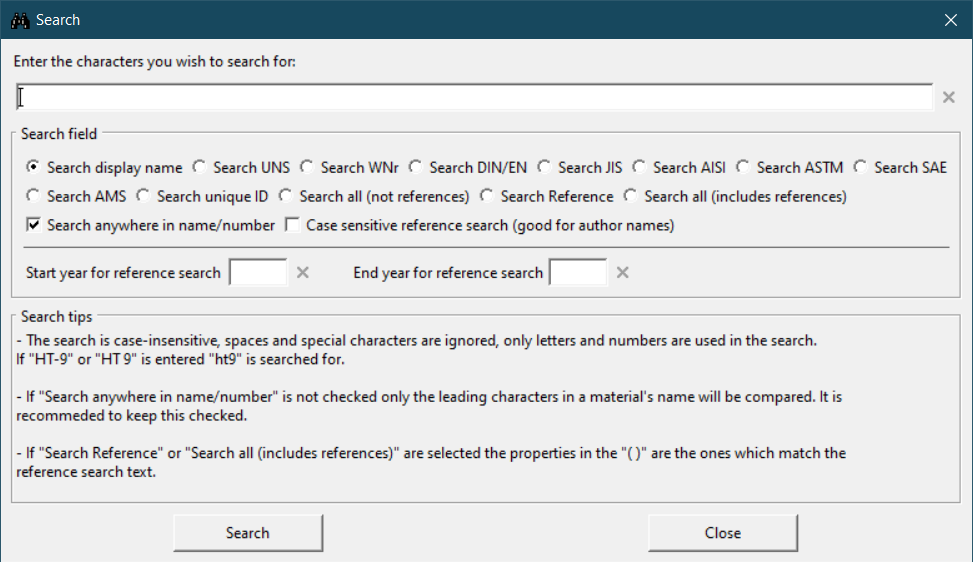Choose Search WNr radio button
The image size is (973, 562).
click(307, 168)
